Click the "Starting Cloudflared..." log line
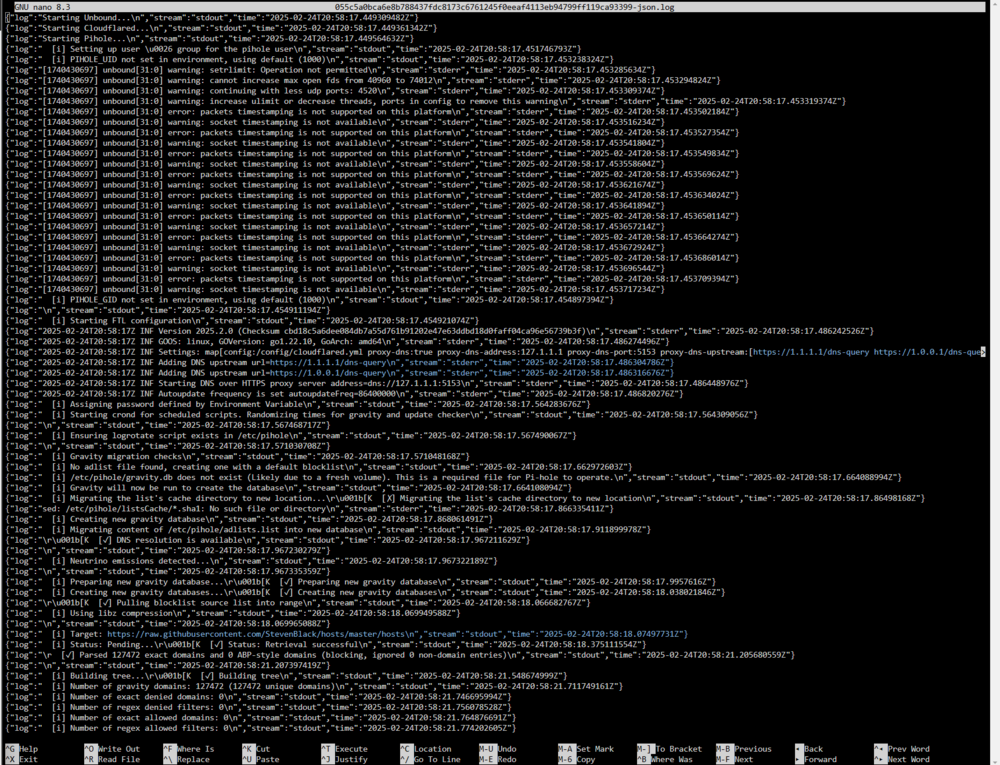 pos(221,28)
